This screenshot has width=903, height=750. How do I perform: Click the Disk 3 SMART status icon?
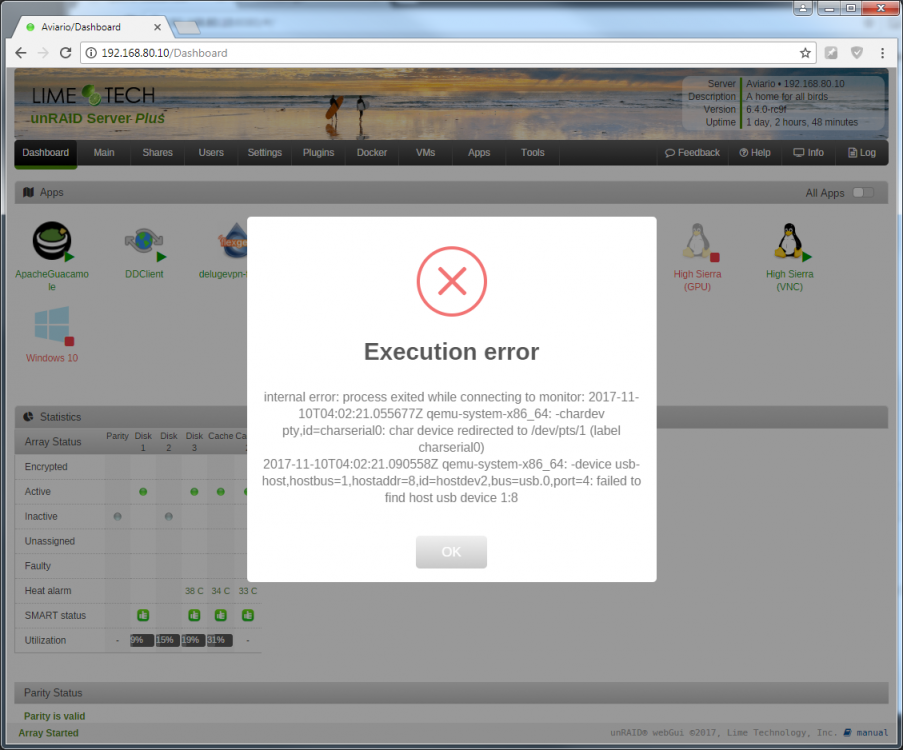[194, 615]
